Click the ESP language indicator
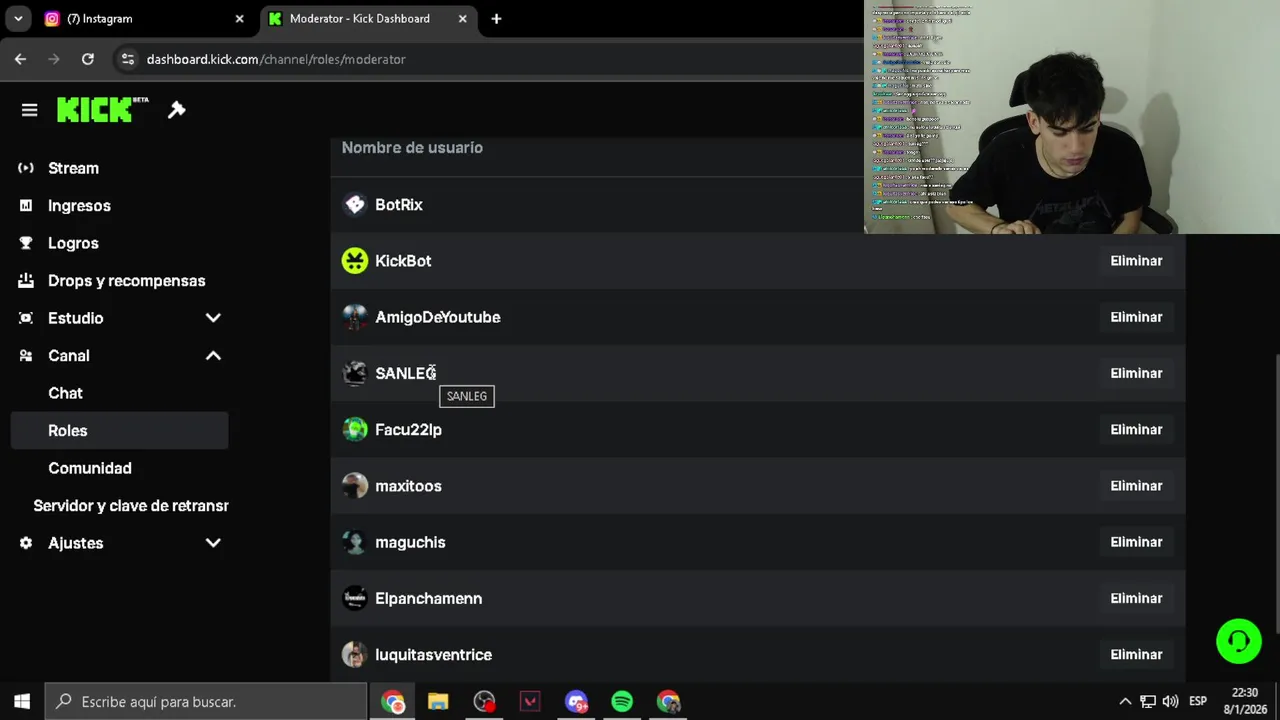The height and width of the screenshot is (720, 1280). (x=1198, y=702)
